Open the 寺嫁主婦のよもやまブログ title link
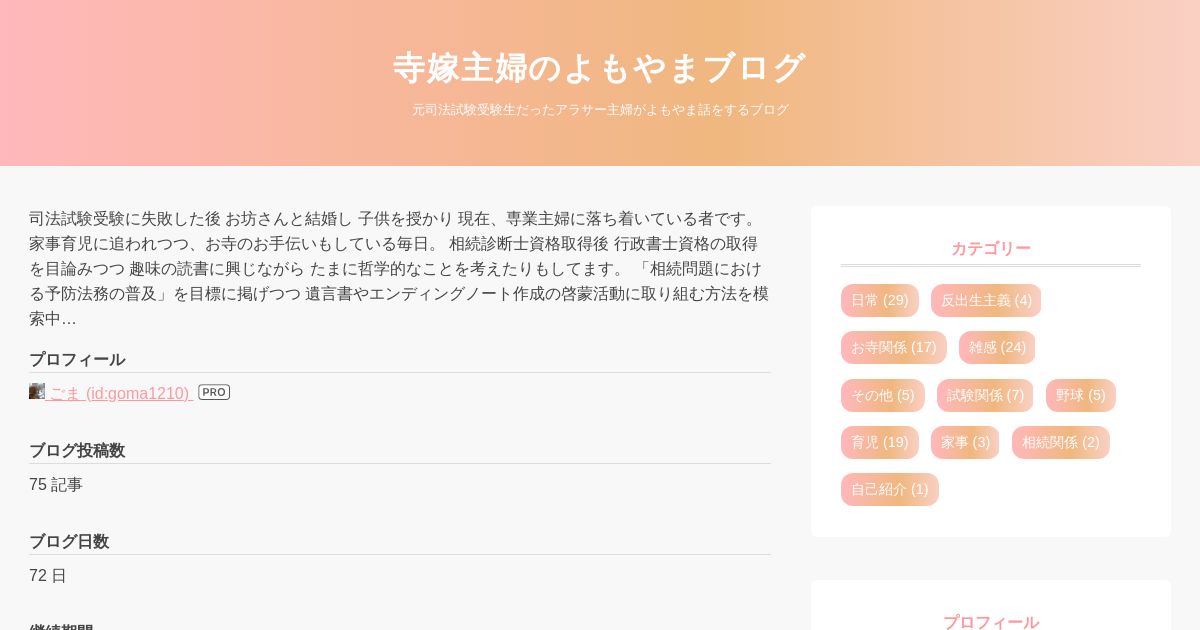This screenshot has height=630, width=1200. point(600,68)
